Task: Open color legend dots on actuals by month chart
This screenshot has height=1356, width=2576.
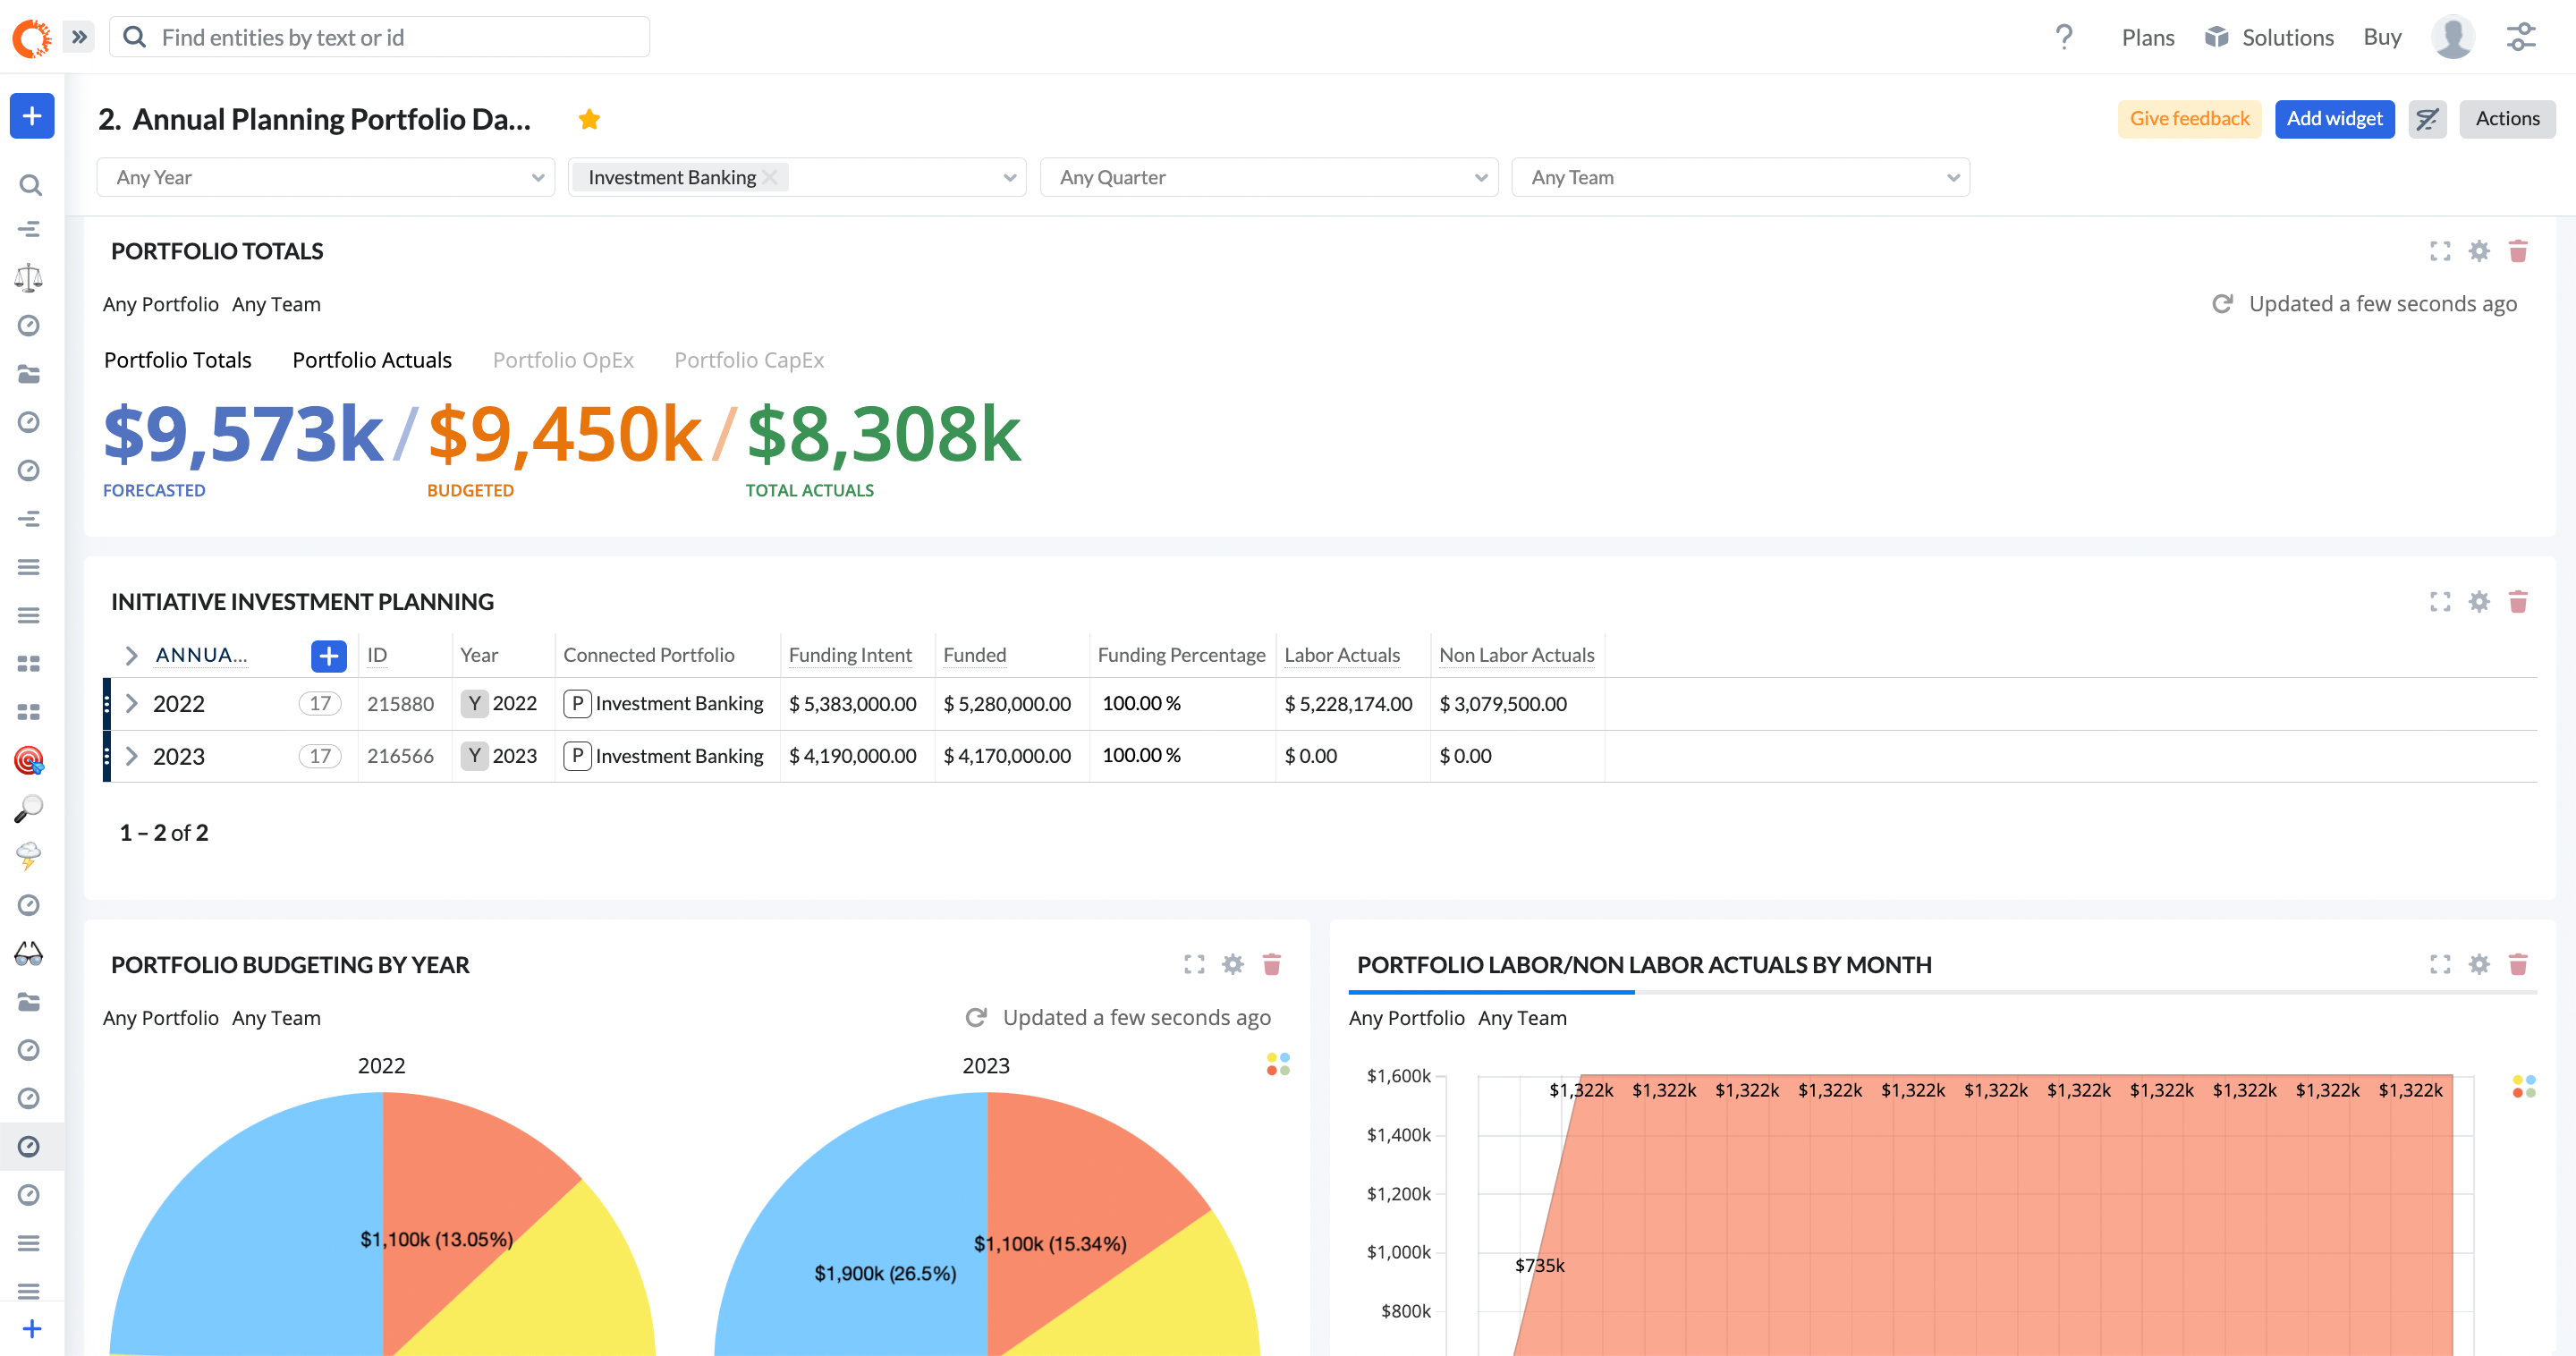Action: (x=2524, y=1086)
